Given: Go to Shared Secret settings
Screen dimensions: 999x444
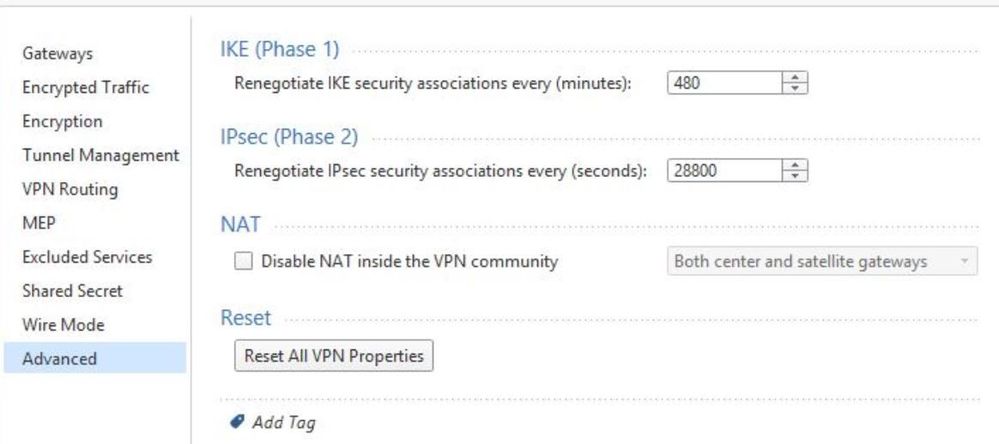Looking at the screenshot, I should (x=73, y=290).
